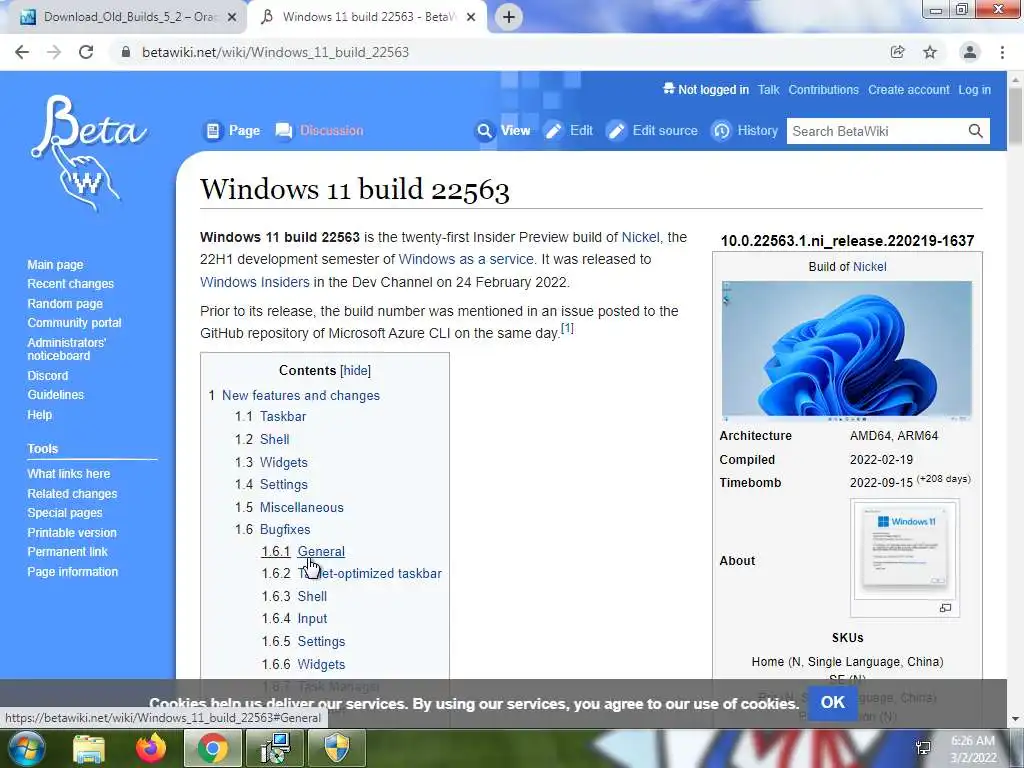1024x768 pixels.
Task: Open Community portal
Action: (74, 323)
